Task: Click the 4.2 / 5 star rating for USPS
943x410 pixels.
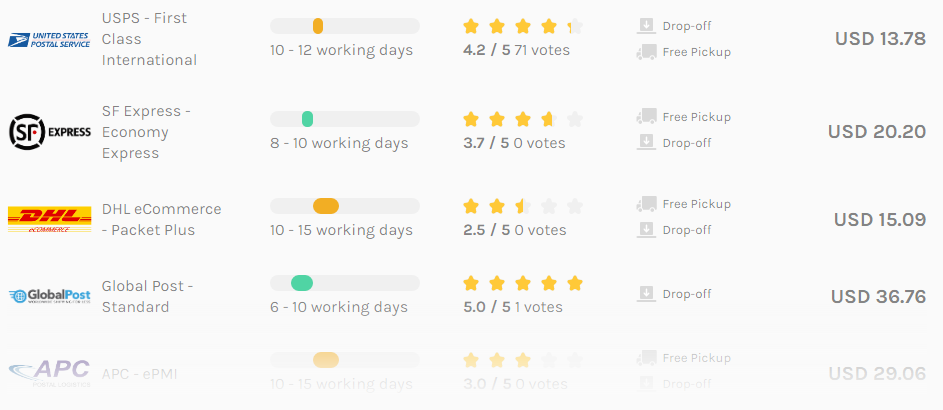Action: coord(523,26)
